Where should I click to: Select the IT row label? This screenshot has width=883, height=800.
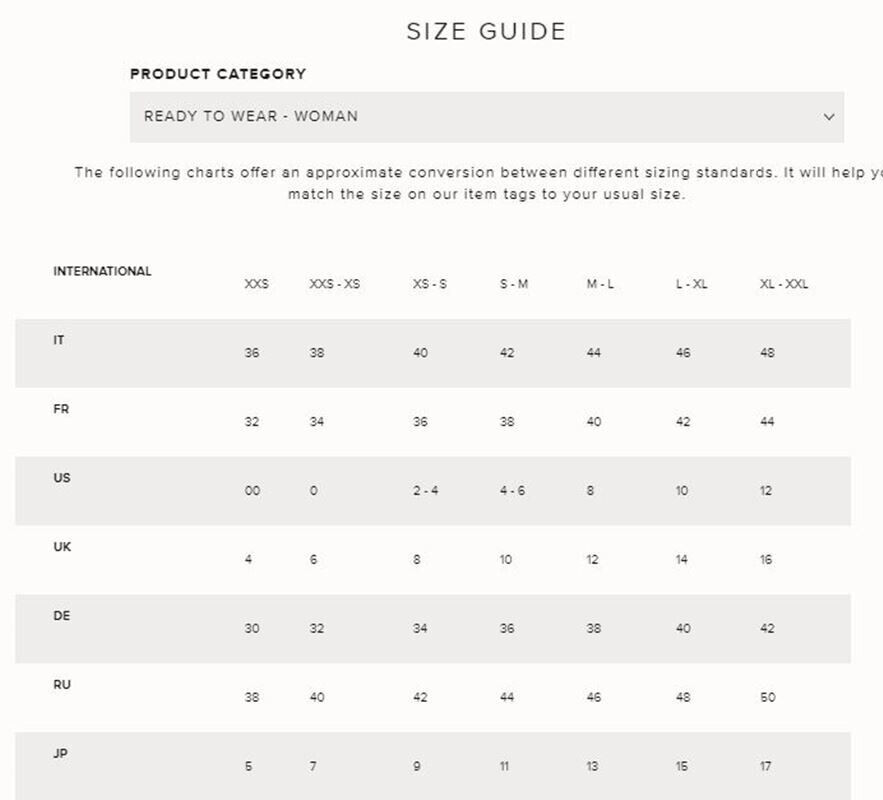click(x=59, y=340)
